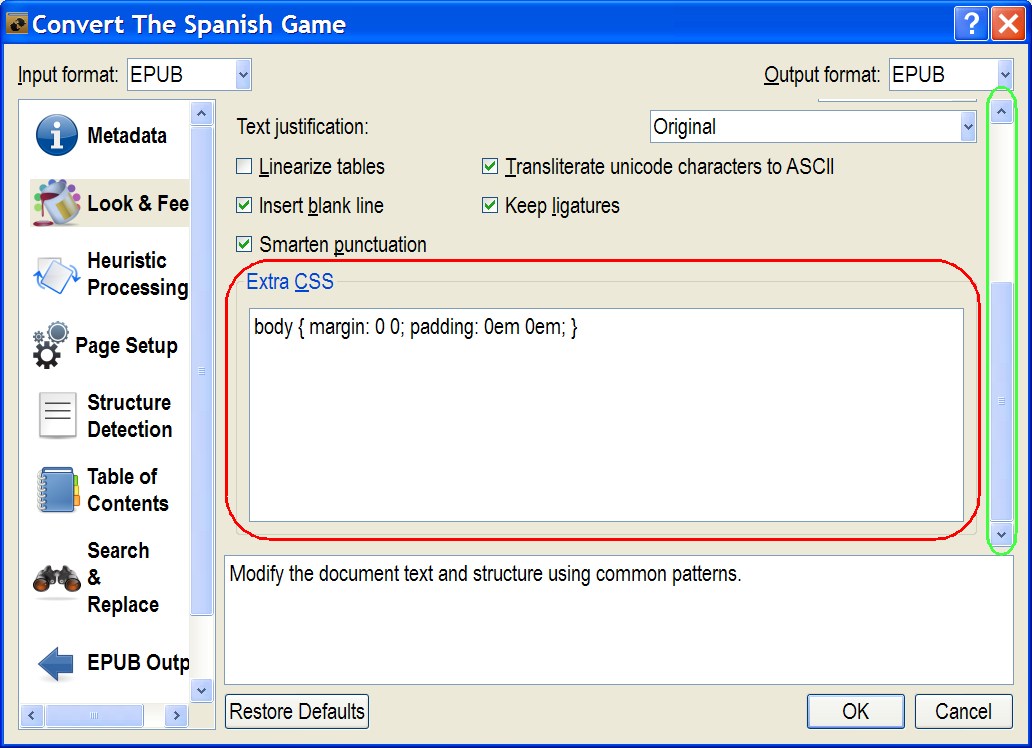Click the Table of Contents notebook icon
The image size is (1032, 748).
click(x=57, y=489)
